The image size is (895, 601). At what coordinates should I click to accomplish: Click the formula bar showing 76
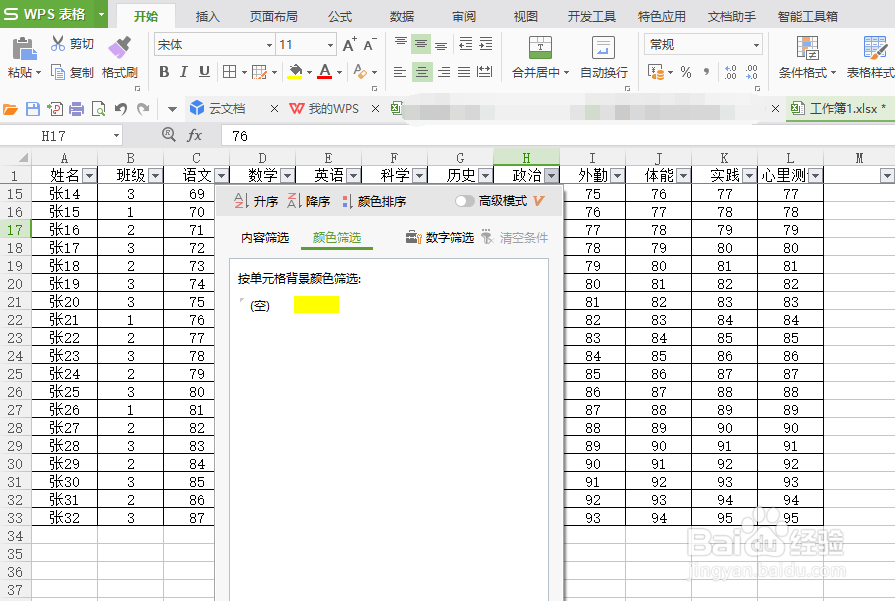pos(557,136)
